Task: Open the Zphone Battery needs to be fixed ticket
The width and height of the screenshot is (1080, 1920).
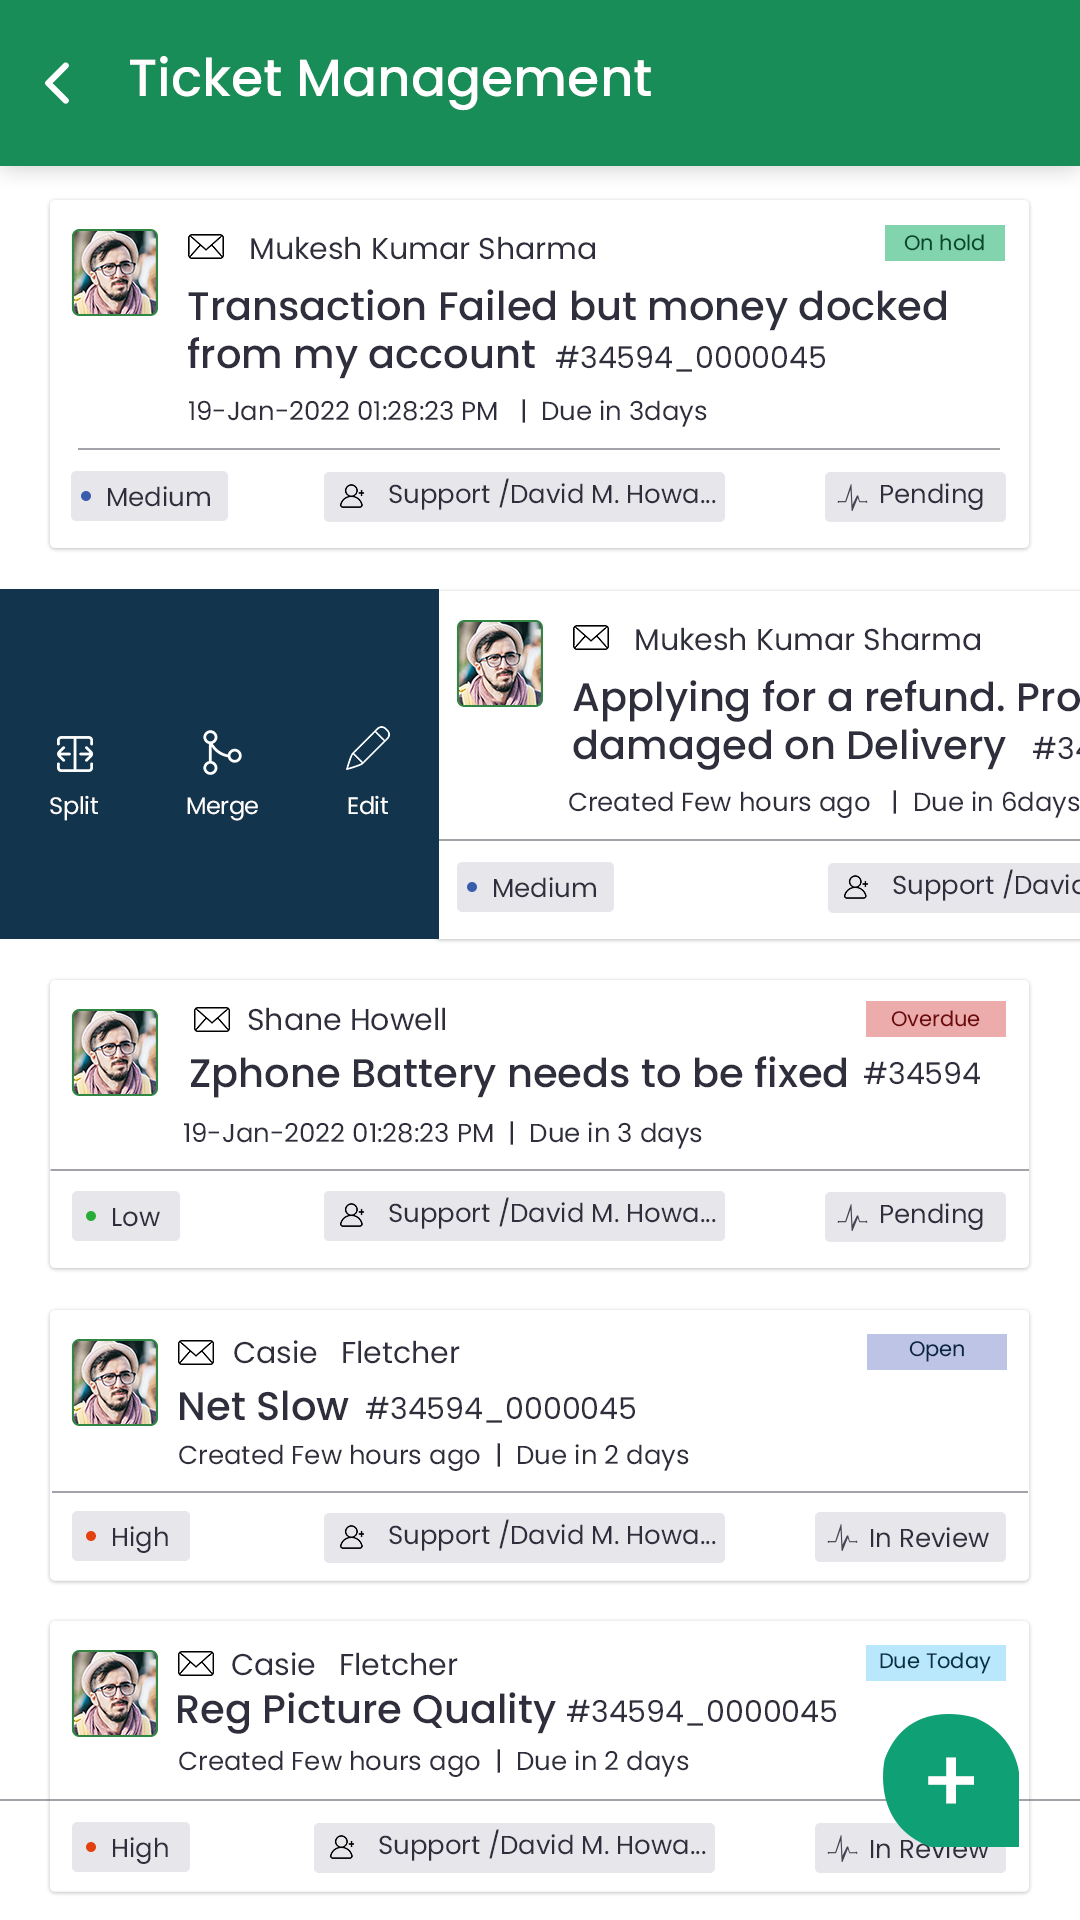Action: (518, 1074)
